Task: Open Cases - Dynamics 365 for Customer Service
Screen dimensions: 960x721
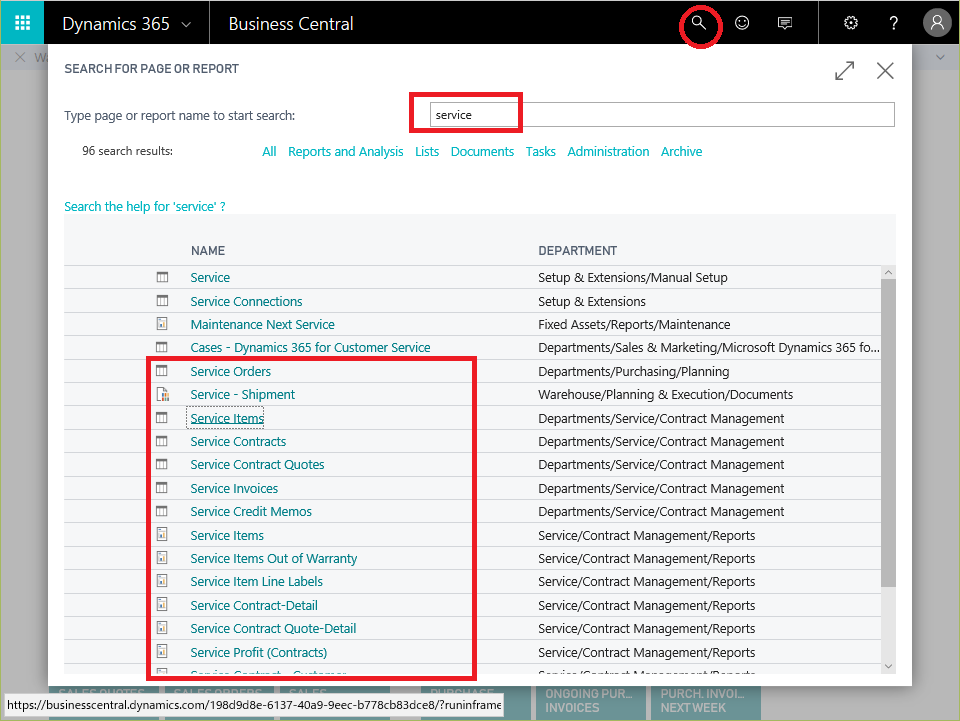Action: [x=310, y=348]
